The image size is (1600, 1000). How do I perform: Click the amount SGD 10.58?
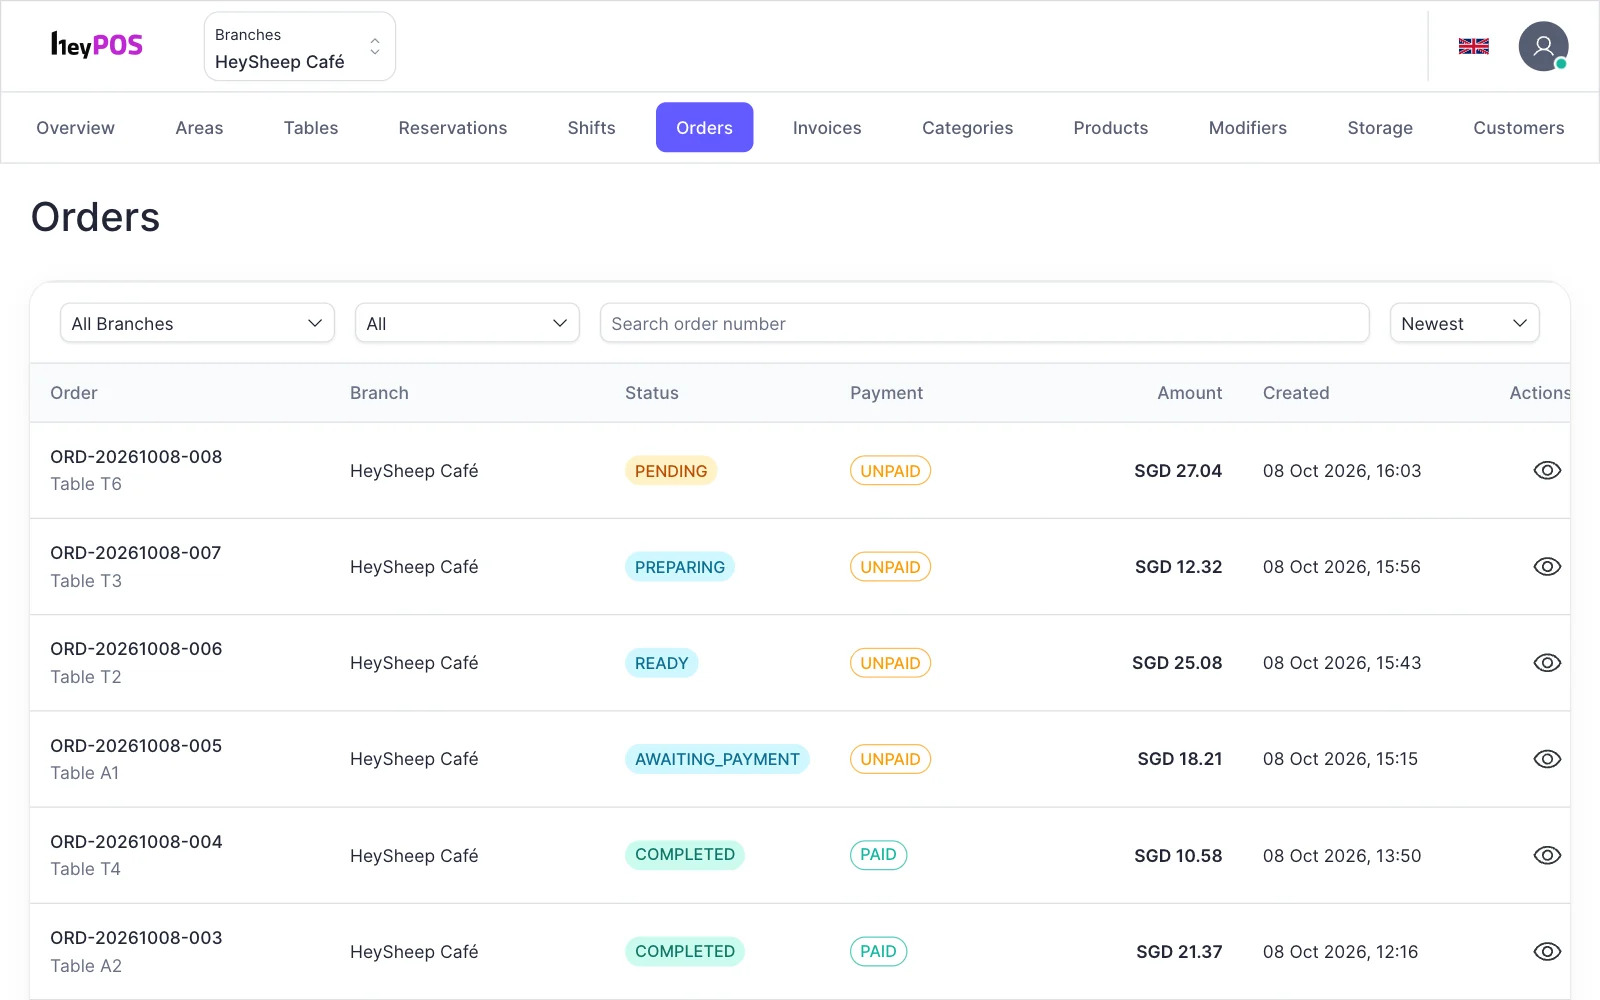pyautogui.click(x=1178, y=856)
